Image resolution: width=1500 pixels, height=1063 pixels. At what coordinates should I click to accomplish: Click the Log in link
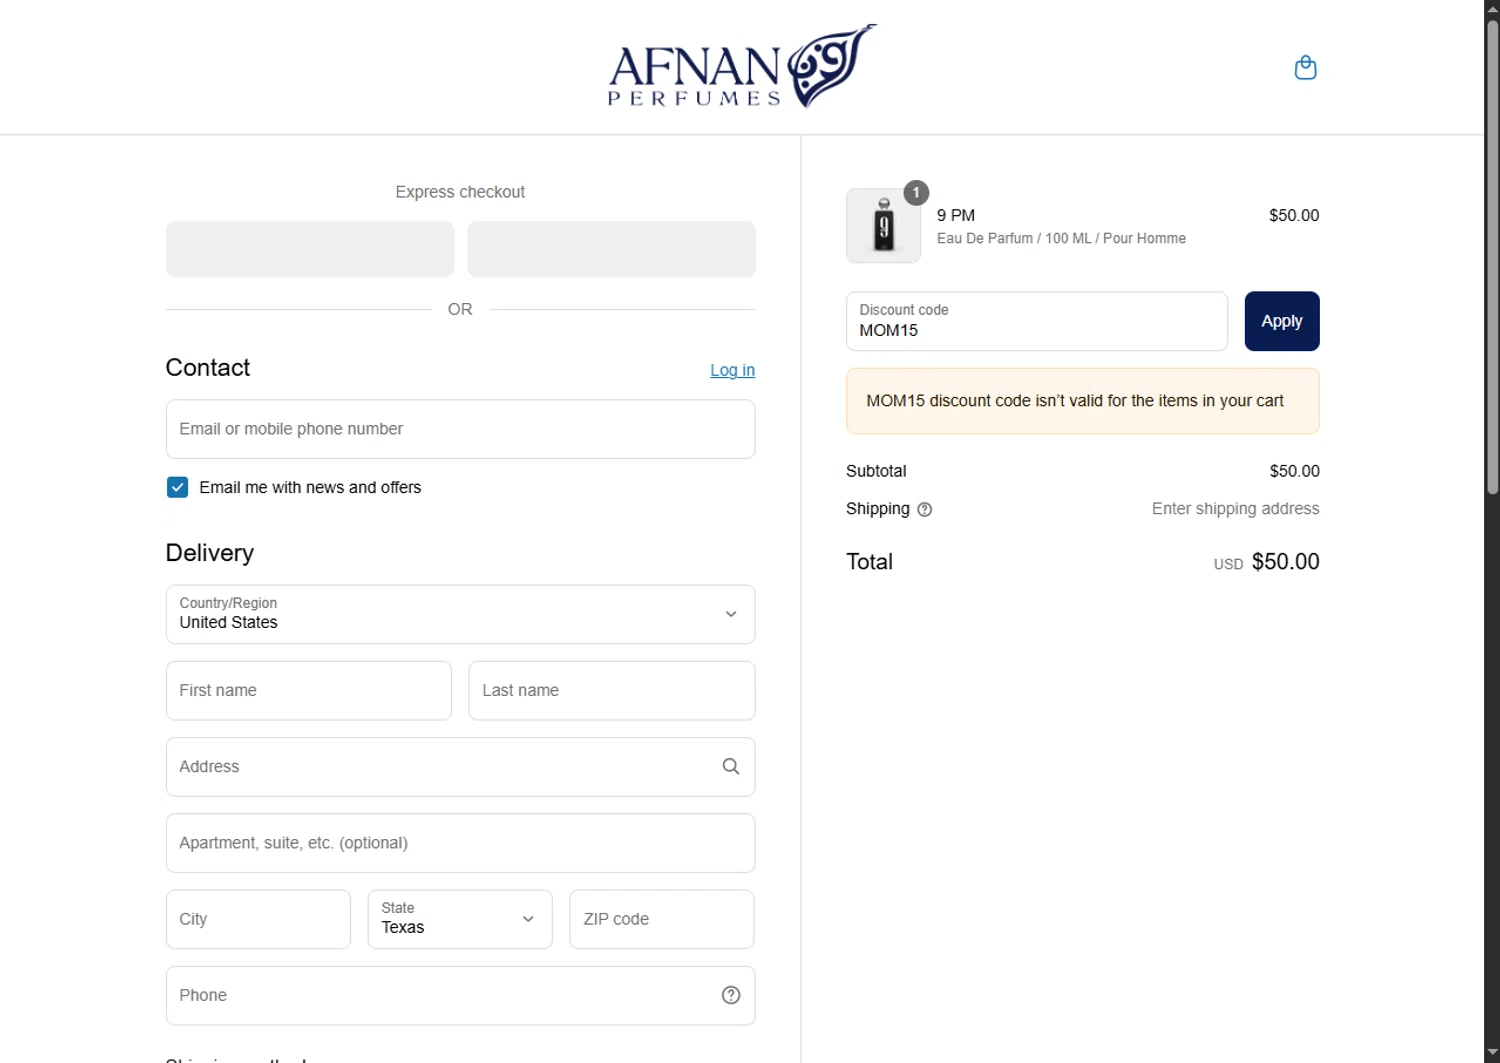click(x=732, y=370)
